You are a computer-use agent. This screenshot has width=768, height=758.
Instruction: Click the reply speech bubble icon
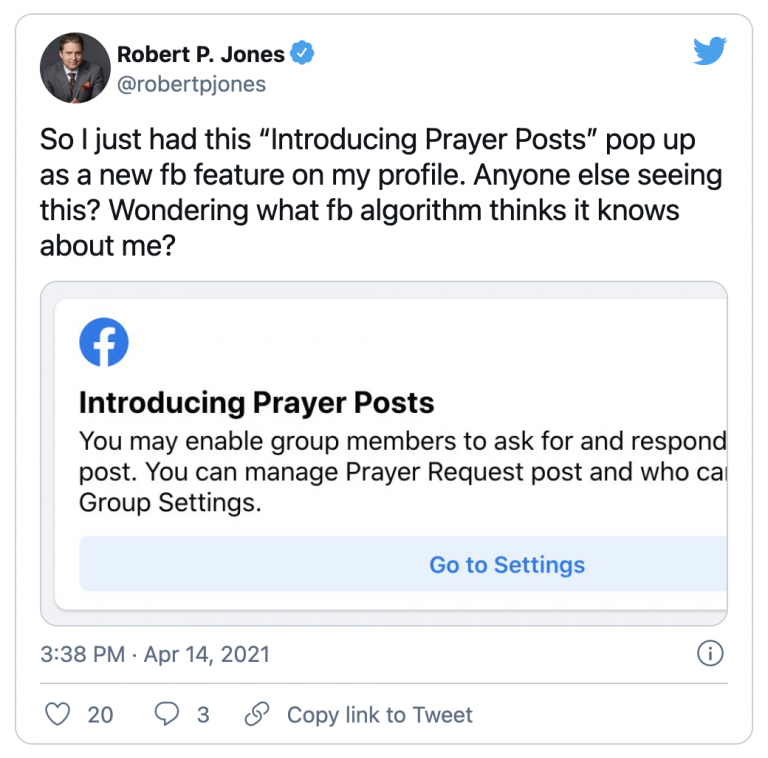tap(167, 714)
